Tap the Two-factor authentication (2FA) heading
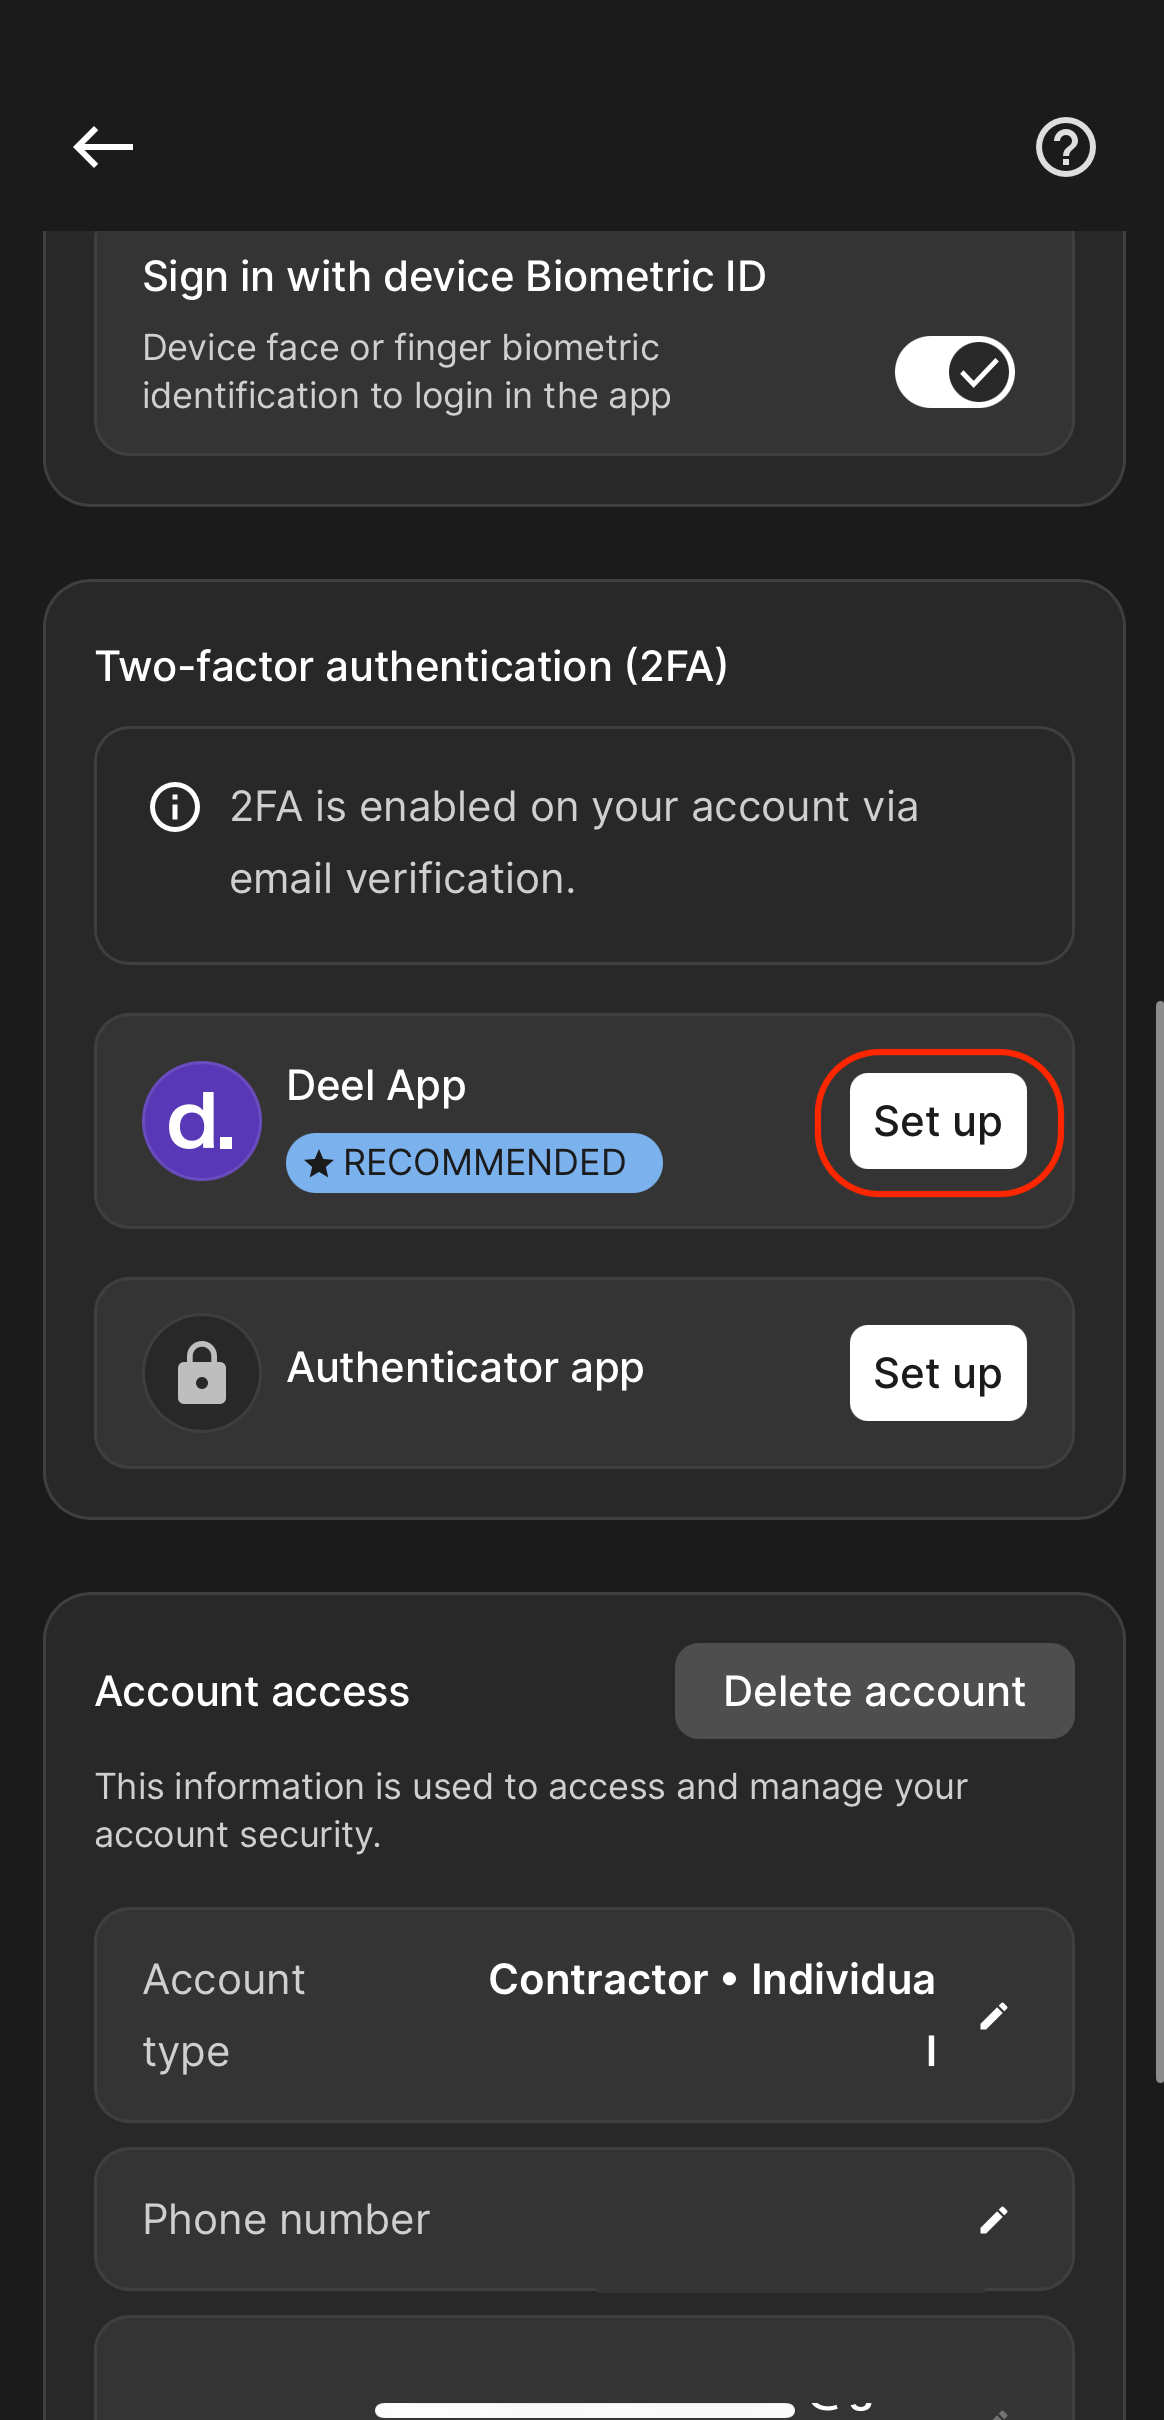Screen dimensions: 1164x2420 [411, 666]
